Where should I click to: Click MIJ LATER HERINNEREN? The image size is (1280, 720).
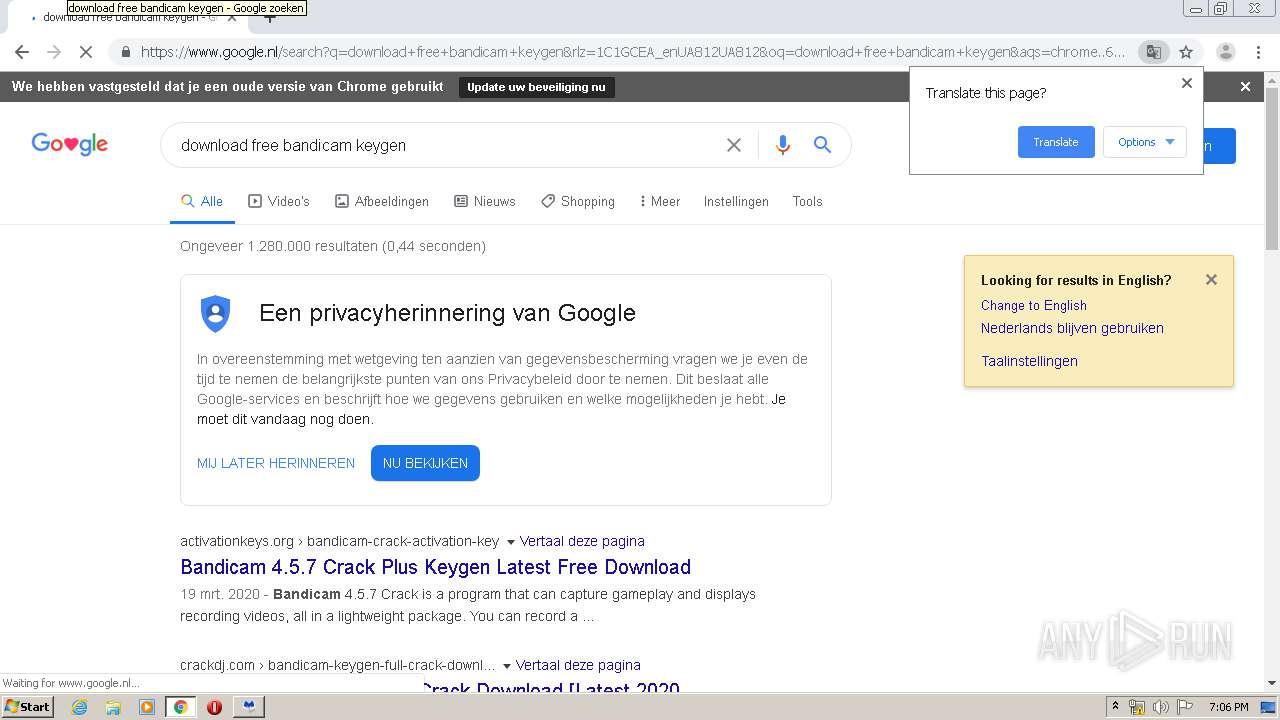[x=276, y=463]
